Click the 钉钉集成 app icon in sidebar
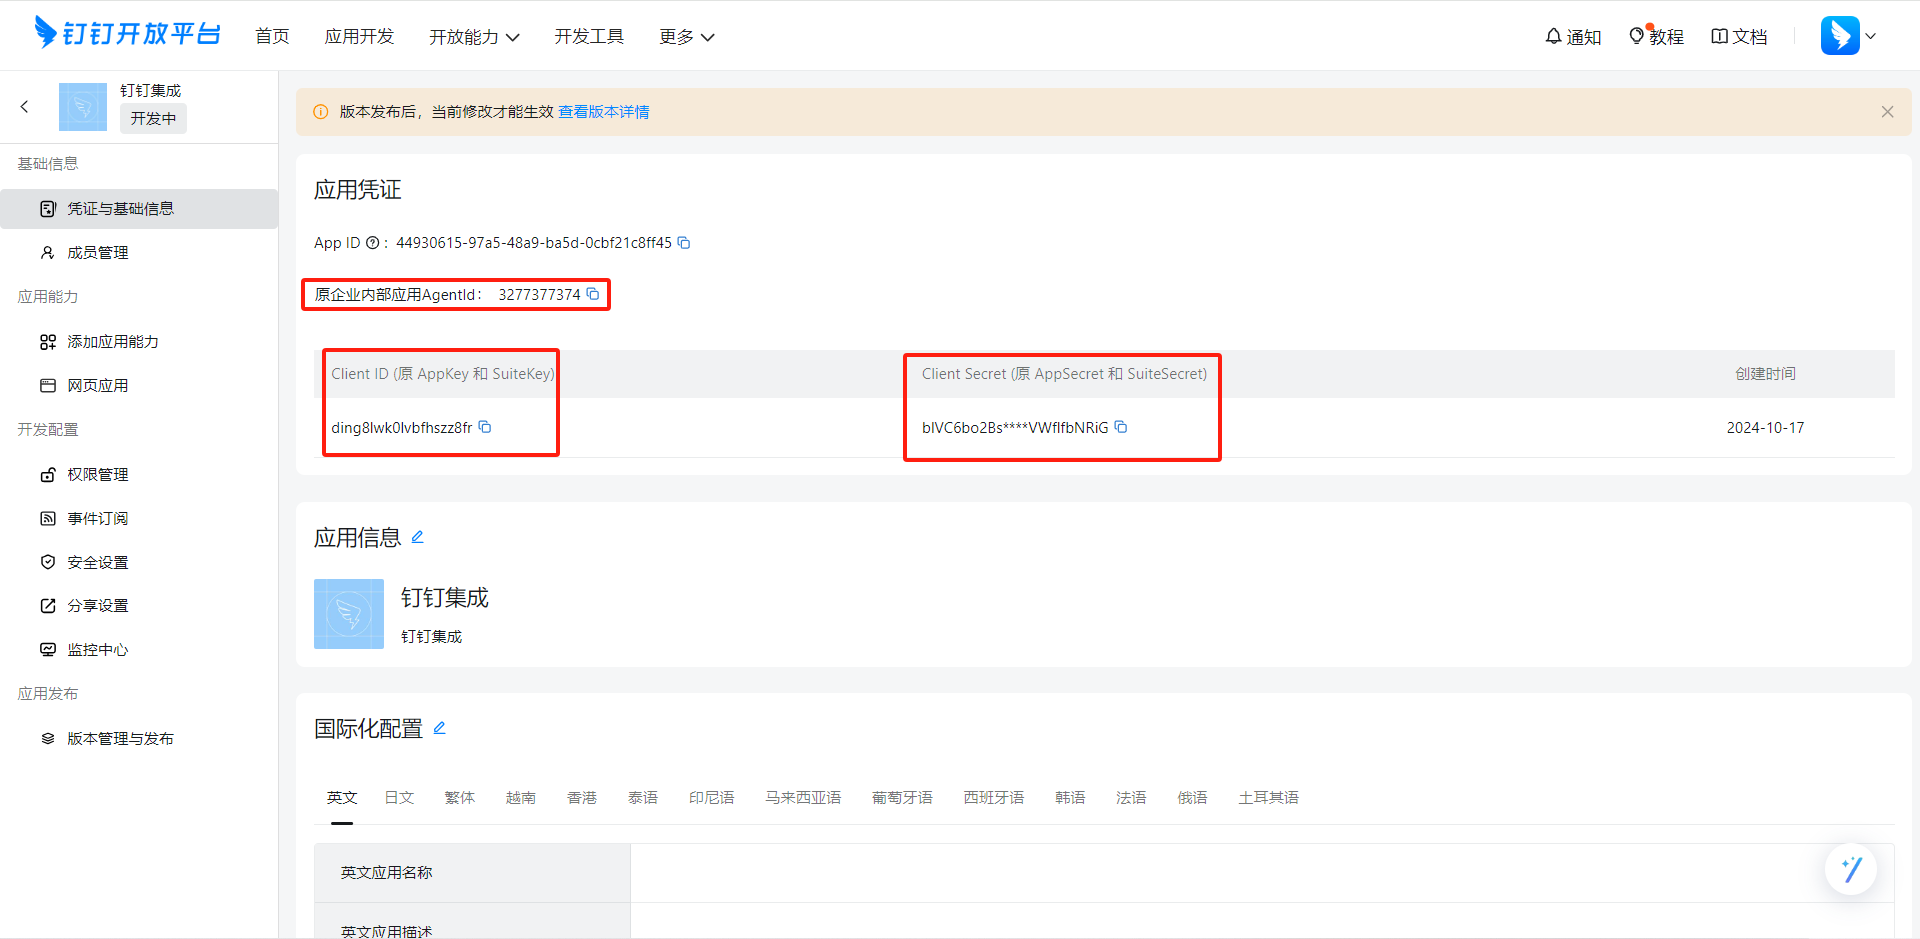Image resolution: width=1920 pixels, height=939 pixels. [83, 107]
